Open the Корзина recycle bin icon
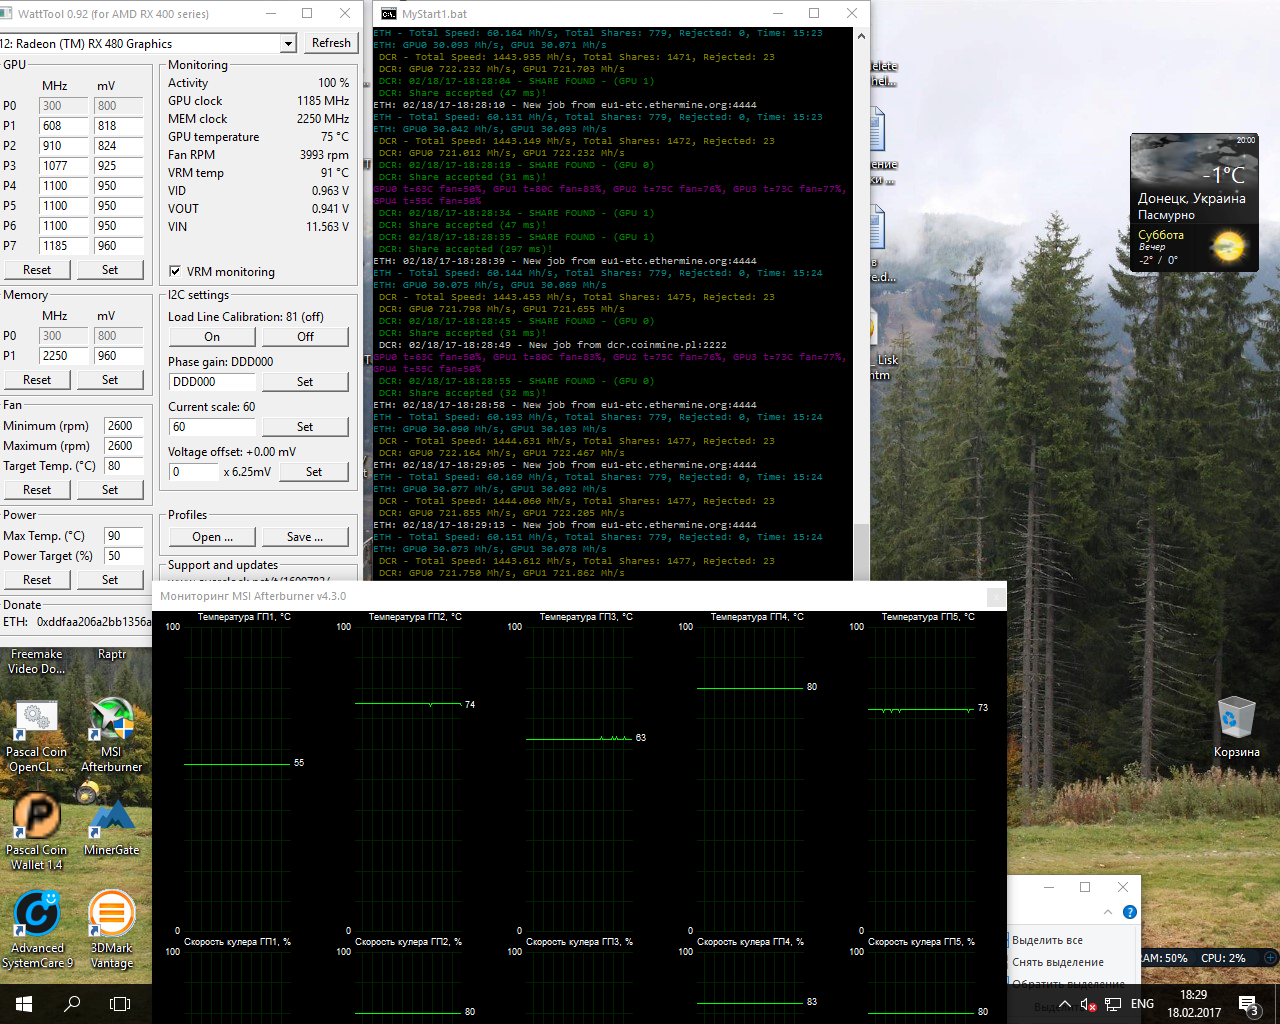 [1237, 728]
